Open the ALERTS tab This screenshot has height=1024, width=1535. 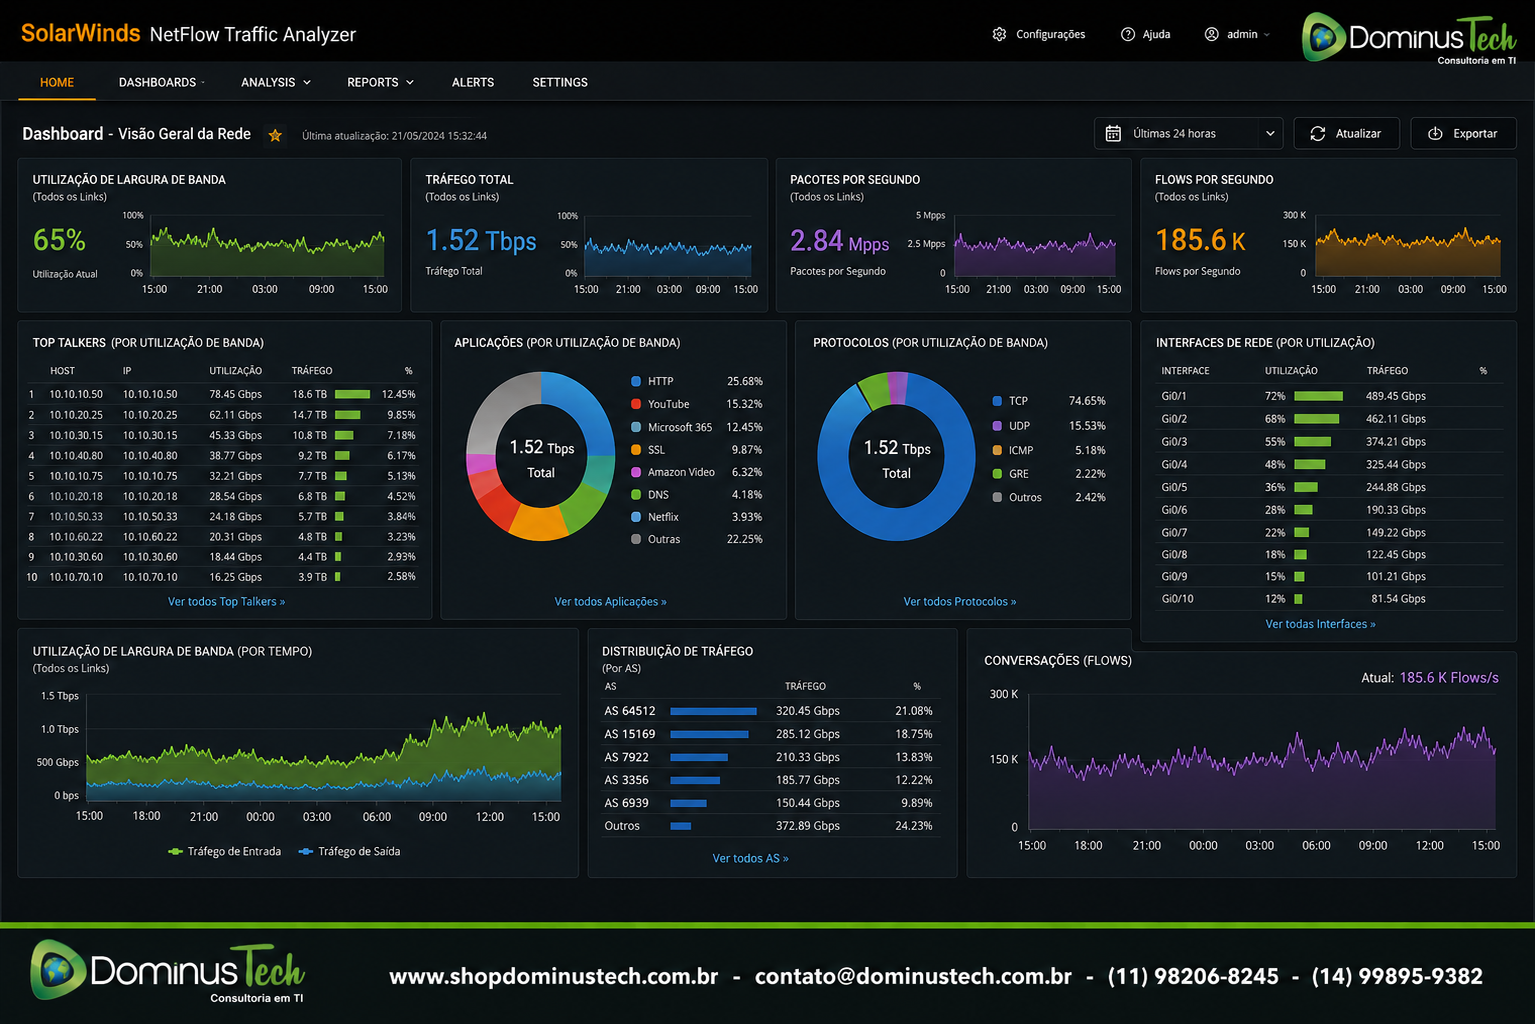coord(473,82)
